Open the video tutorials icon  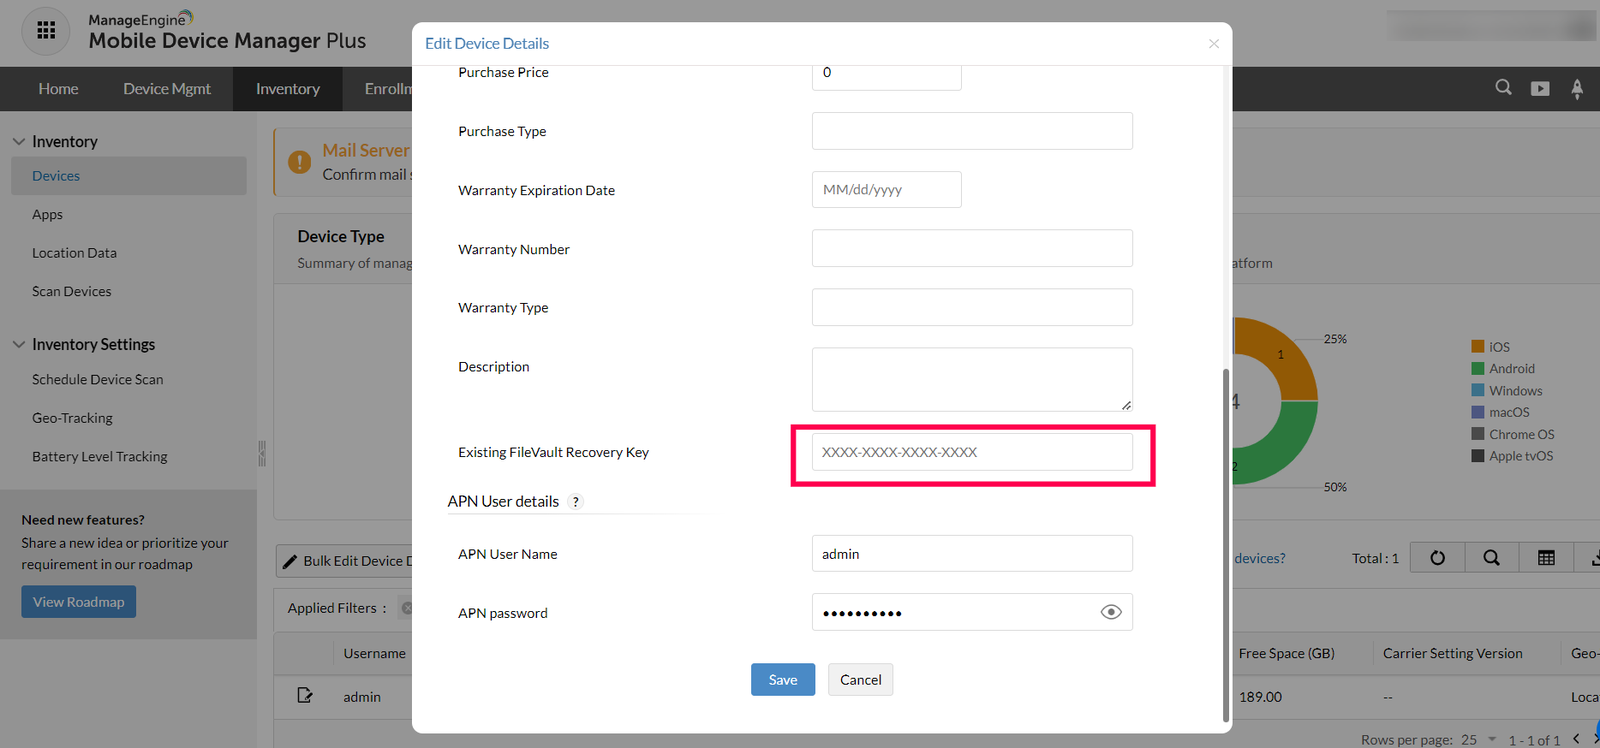tap(1540, 89)
